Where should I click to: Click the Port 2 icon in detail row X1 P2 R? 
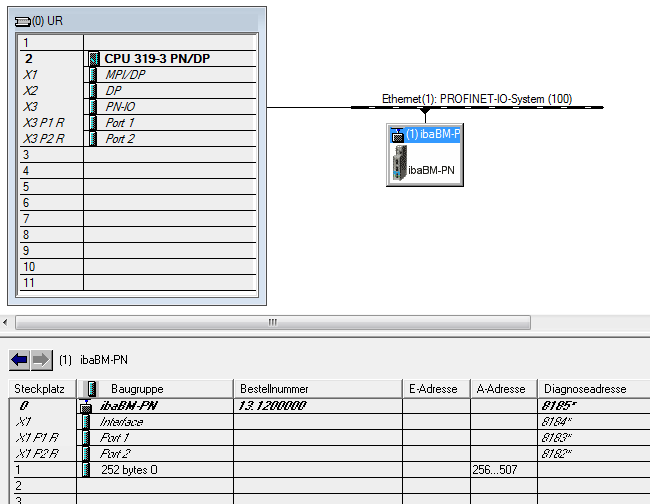point(86,454)
